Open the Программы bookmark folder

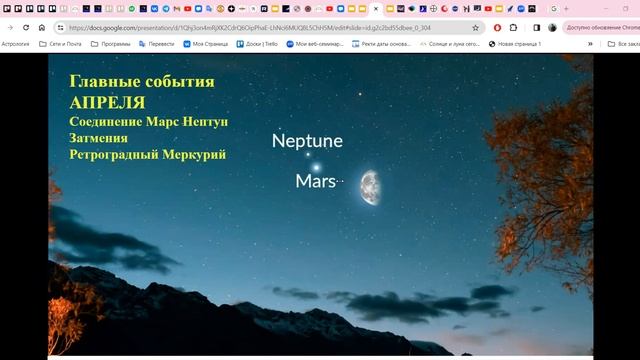click(x=111, y=44)
